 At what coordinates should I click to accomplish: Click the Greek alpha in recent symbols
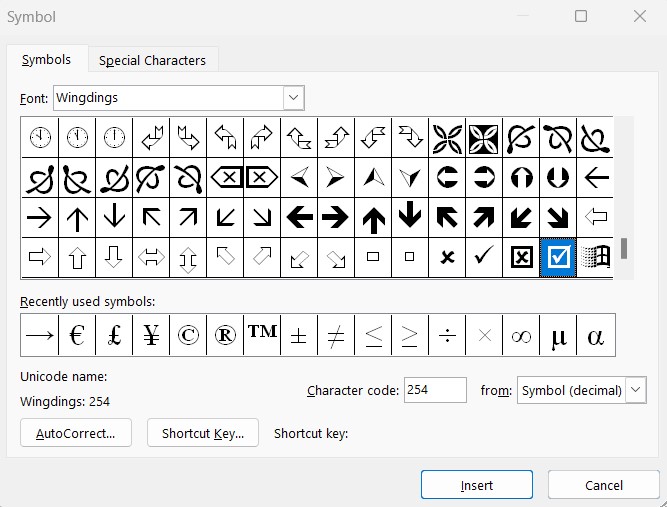coord(596,336)
